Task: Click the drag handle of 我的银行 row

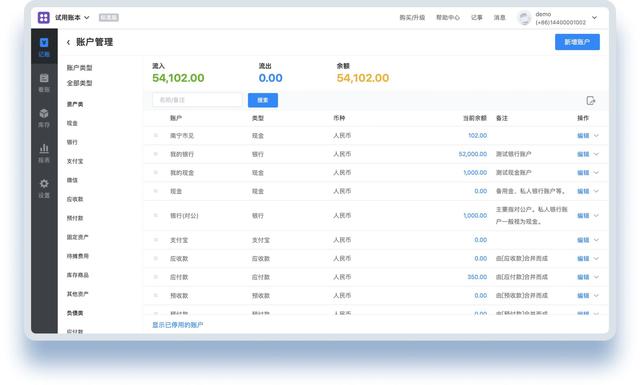Action: click(156, 154)
